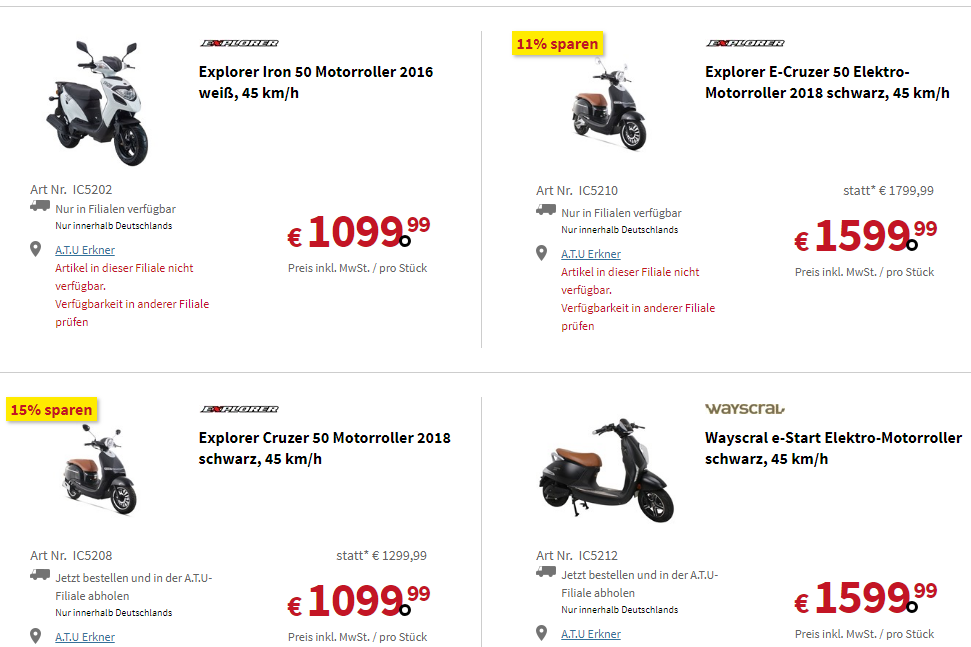The image size is (971, 647).
Task: Click truck icon under Art Nr. IC5208
Action: 40,575
